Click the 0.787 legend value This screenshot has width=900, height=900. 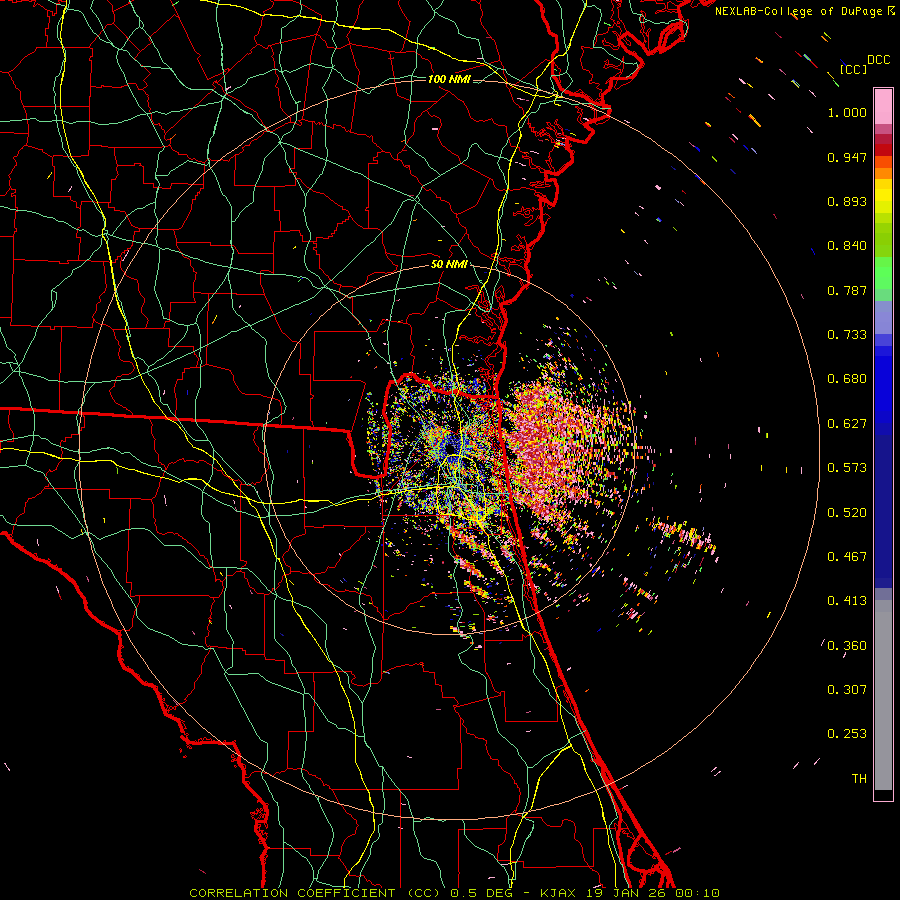(x=847, y=290)
